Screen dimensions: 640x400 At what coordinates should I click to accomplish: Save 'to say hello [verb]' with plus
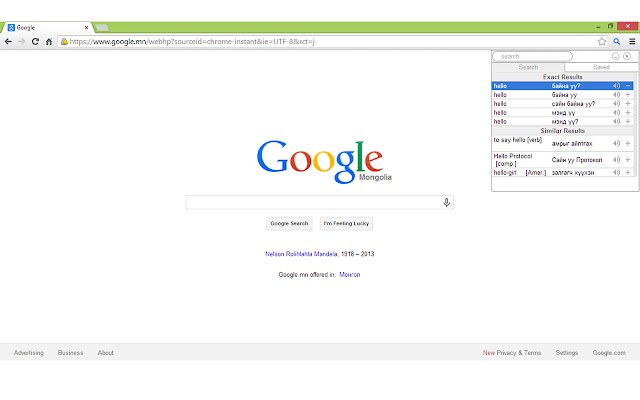click(x=628, y=143)
